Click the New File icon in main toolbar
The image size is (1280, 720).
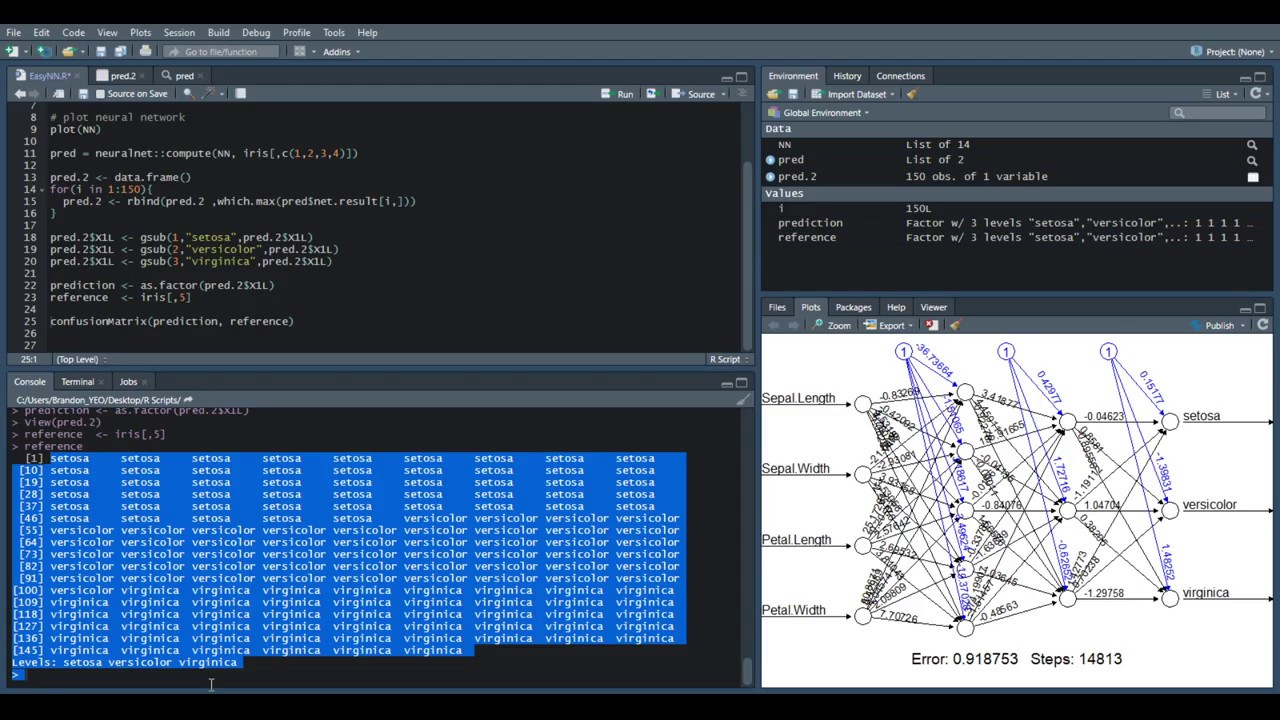(11, 51)
